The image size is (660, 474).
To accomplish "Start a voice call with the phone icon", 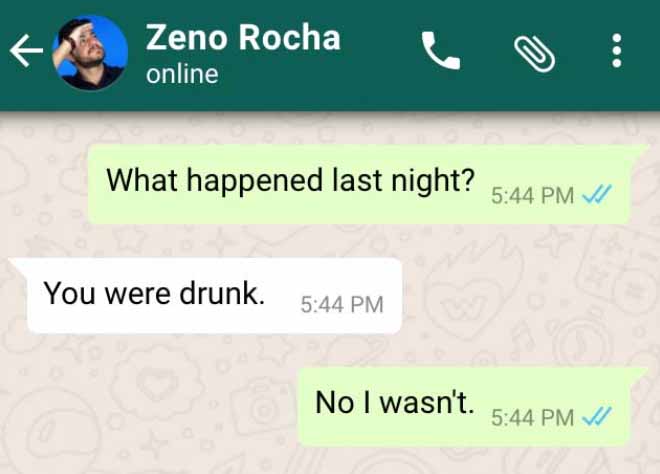I will point(441,50).
